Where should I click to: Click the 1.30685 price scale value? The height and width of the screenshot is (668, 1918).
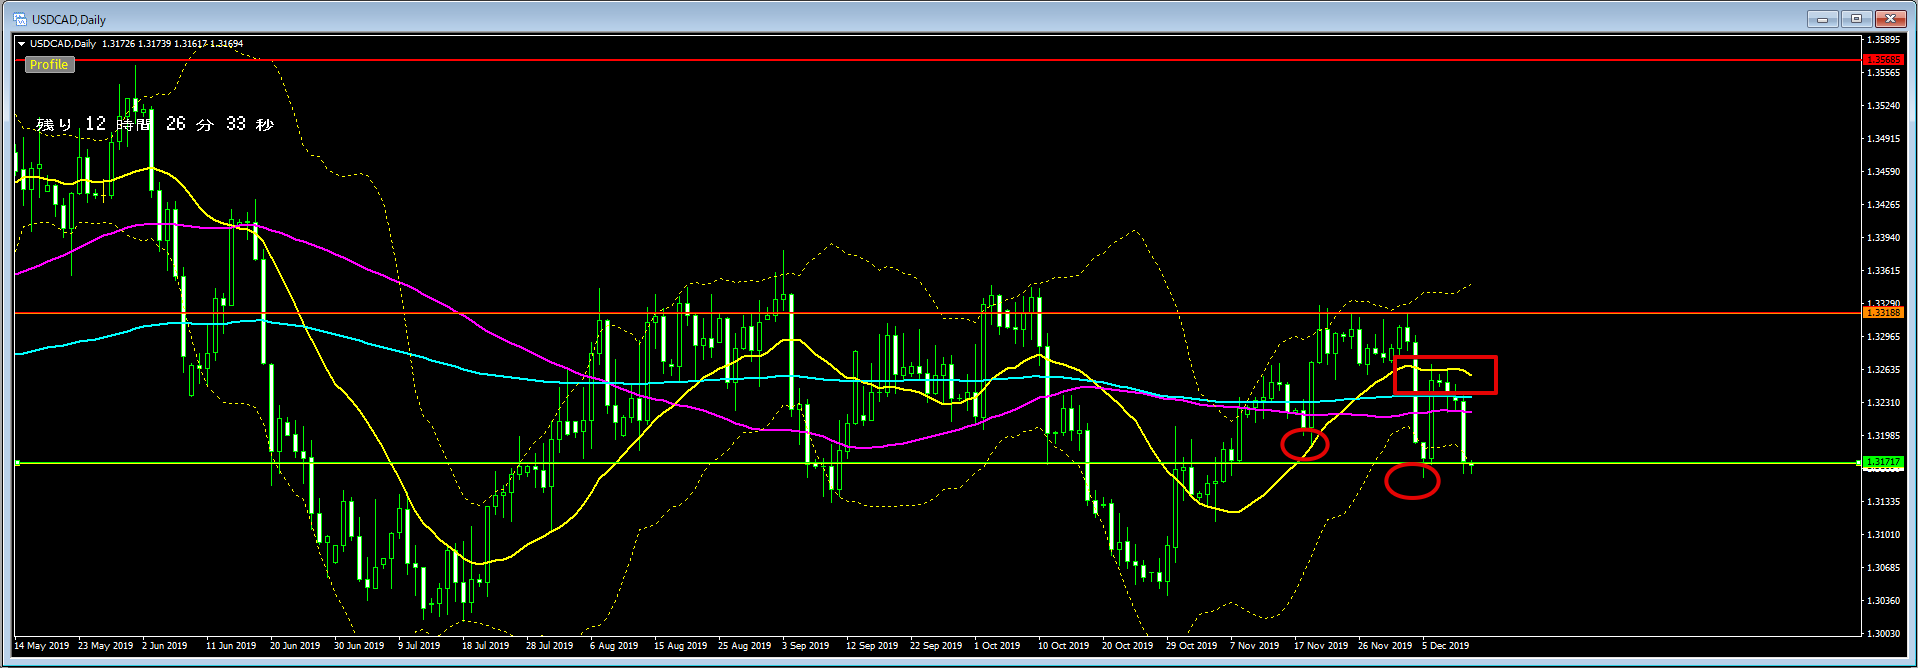click(x=1884, y=568)
